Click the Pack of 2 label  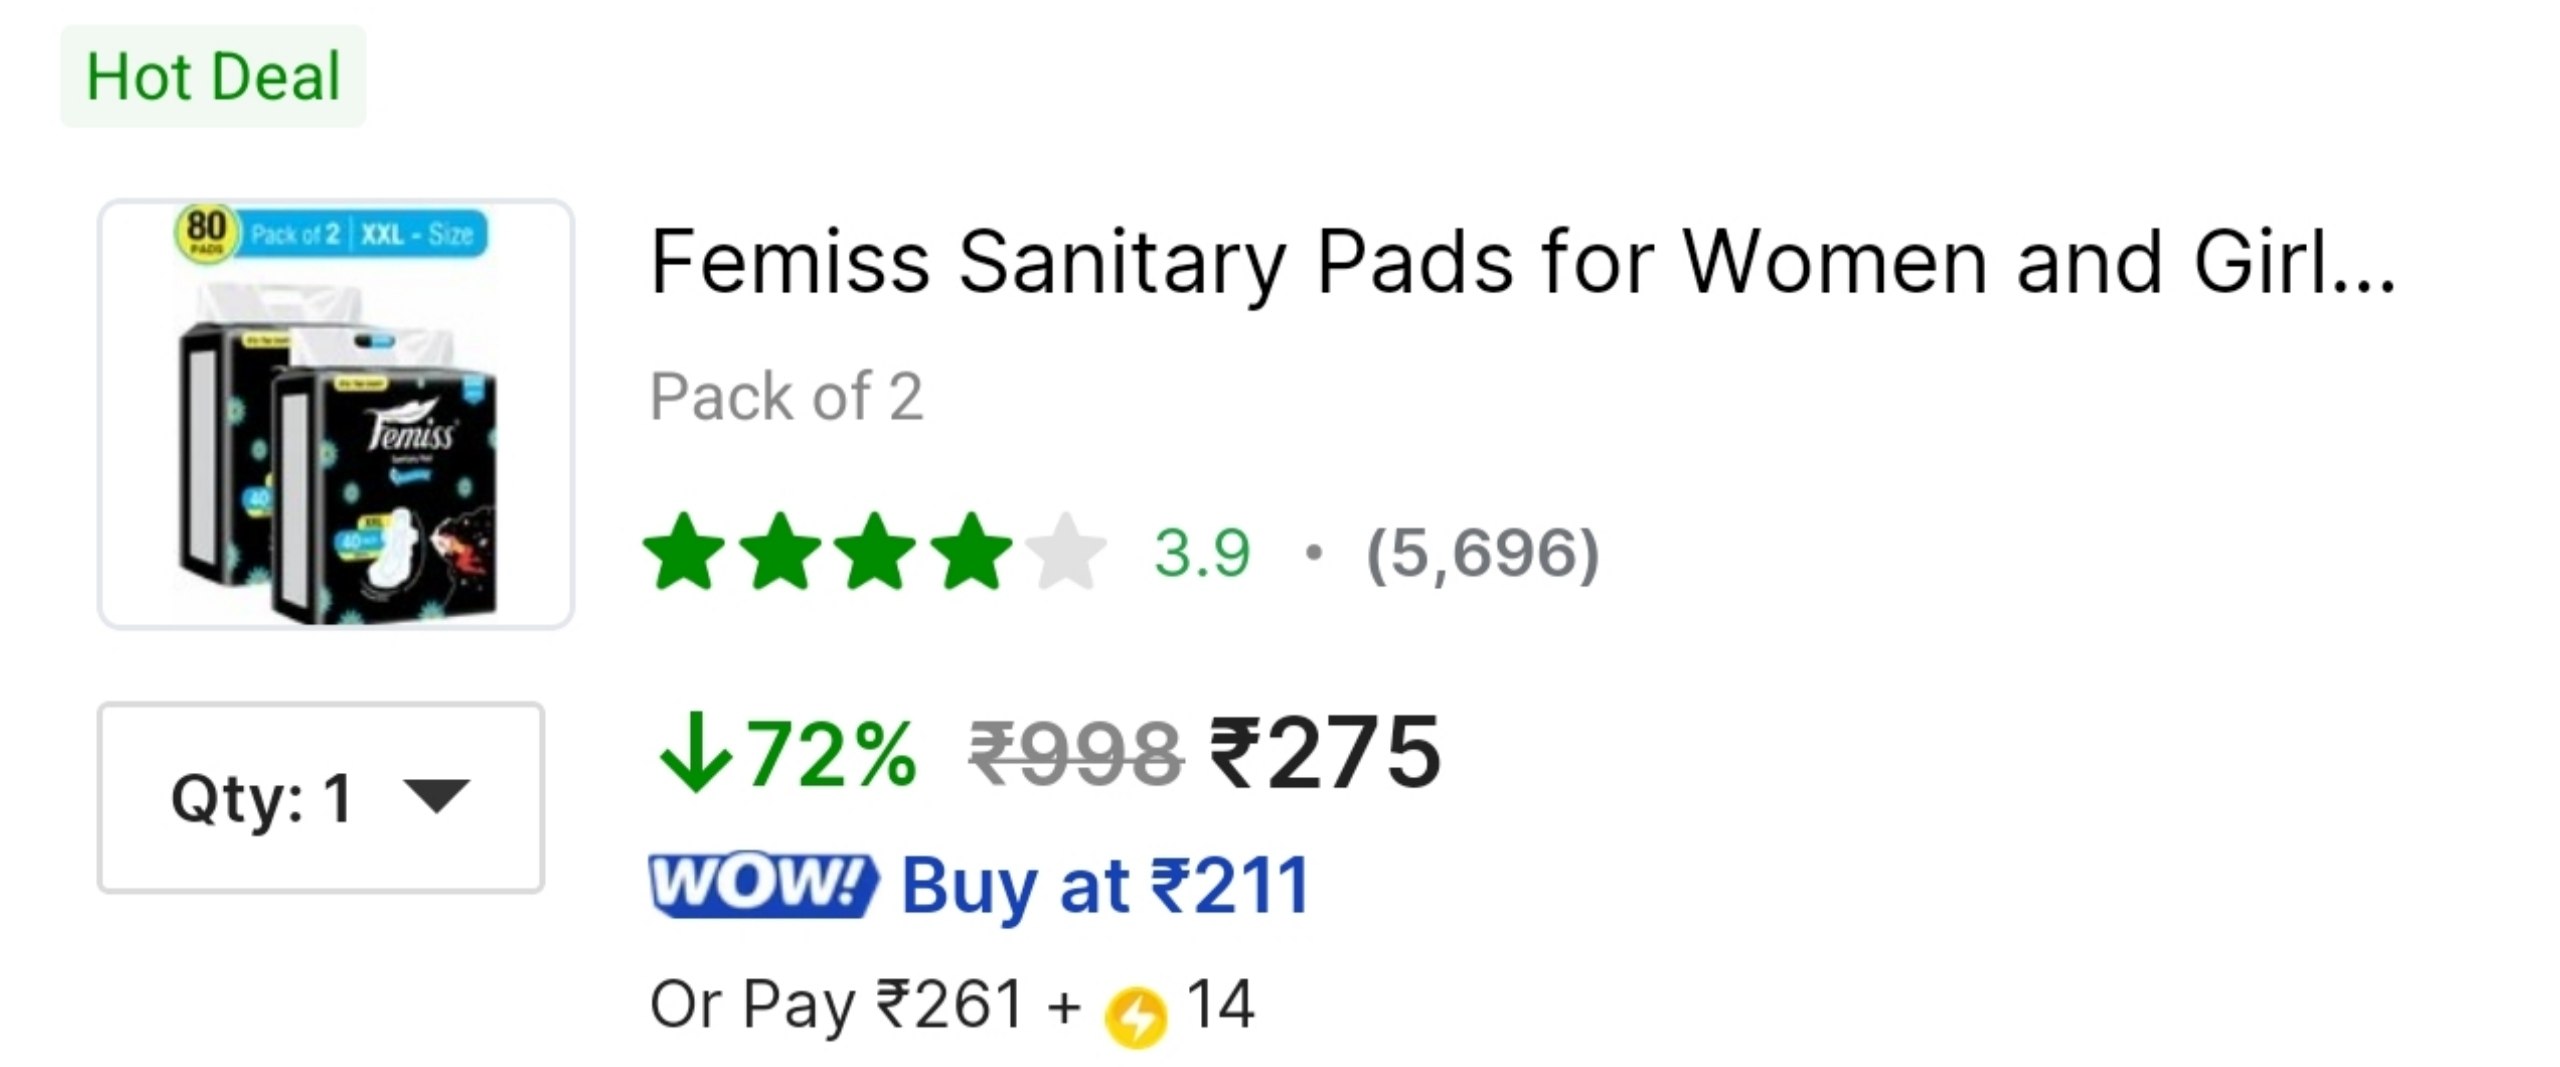coord(787,396)
